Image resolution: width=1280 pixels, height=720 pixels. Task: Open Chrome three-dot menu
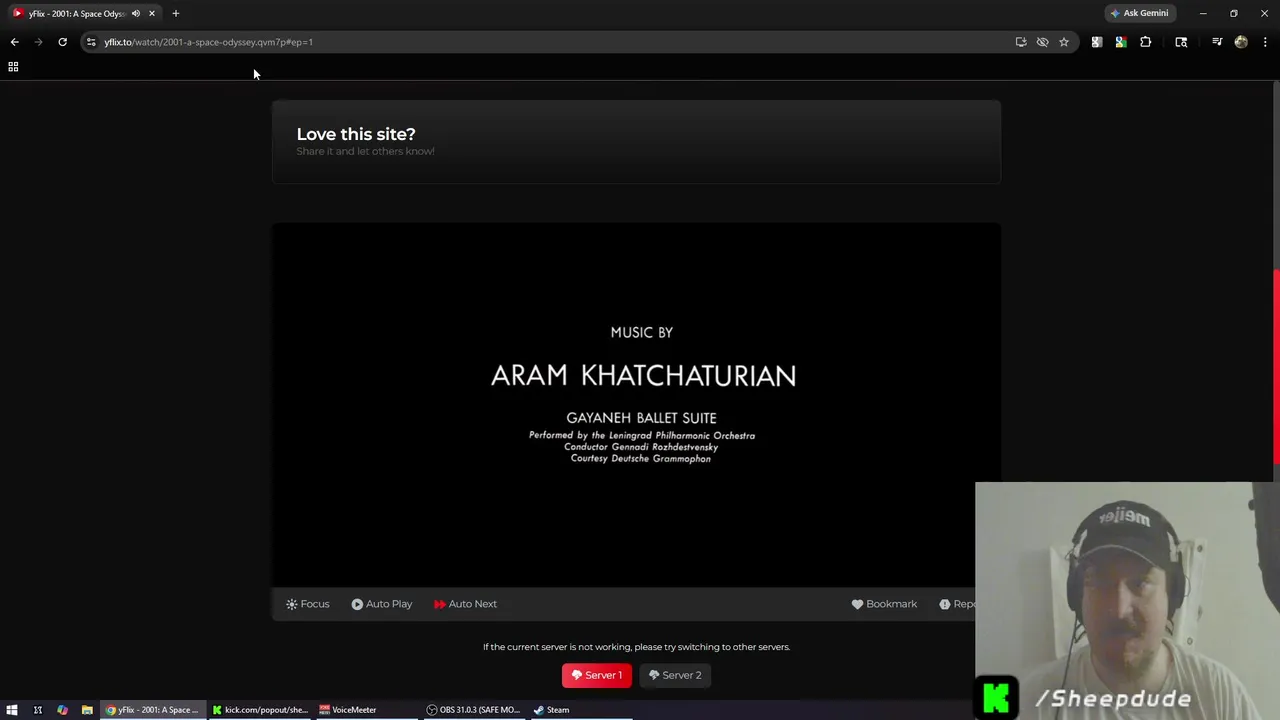point(1265,42)
